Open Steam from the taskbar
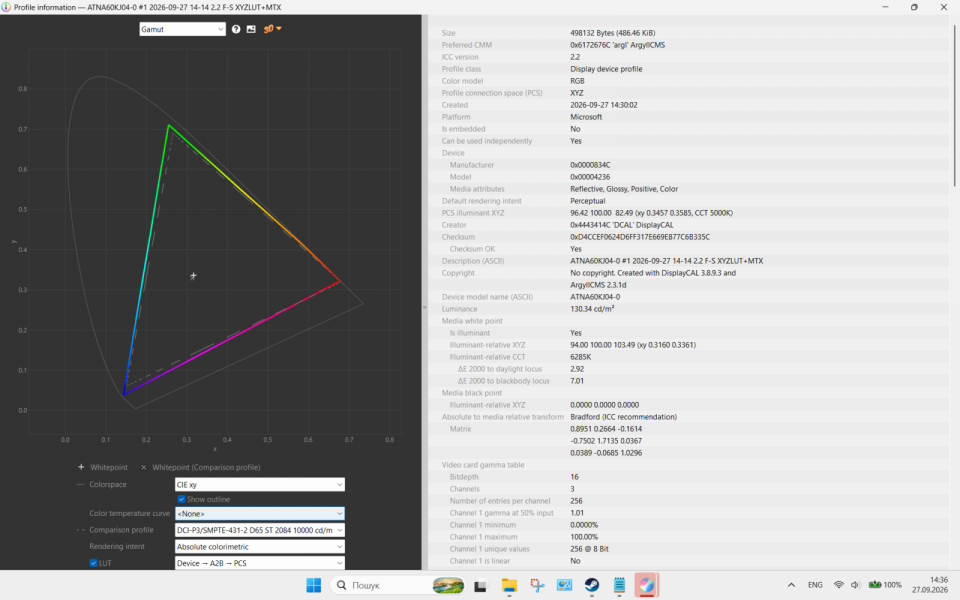The image size is (960, 600). [x=591, y=585]
